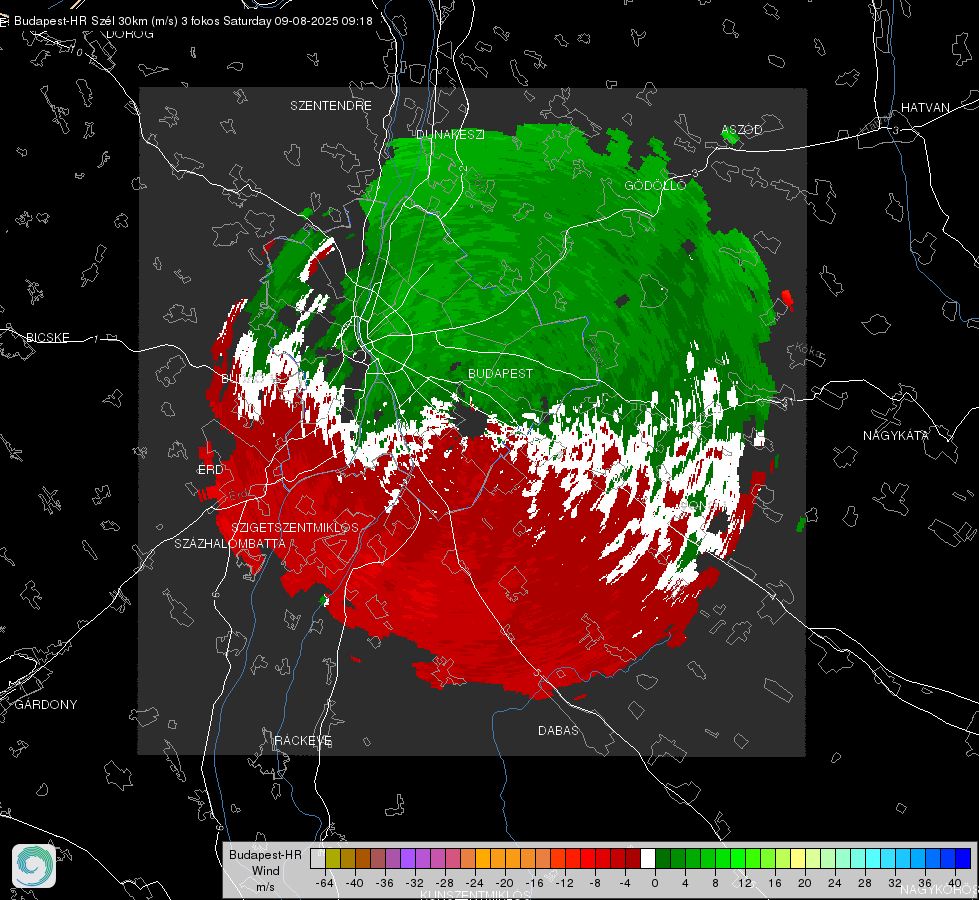The width and height of the screenshot is (979, 900).
Task: Click the ÉRD town label
Action: click(210, 470)
